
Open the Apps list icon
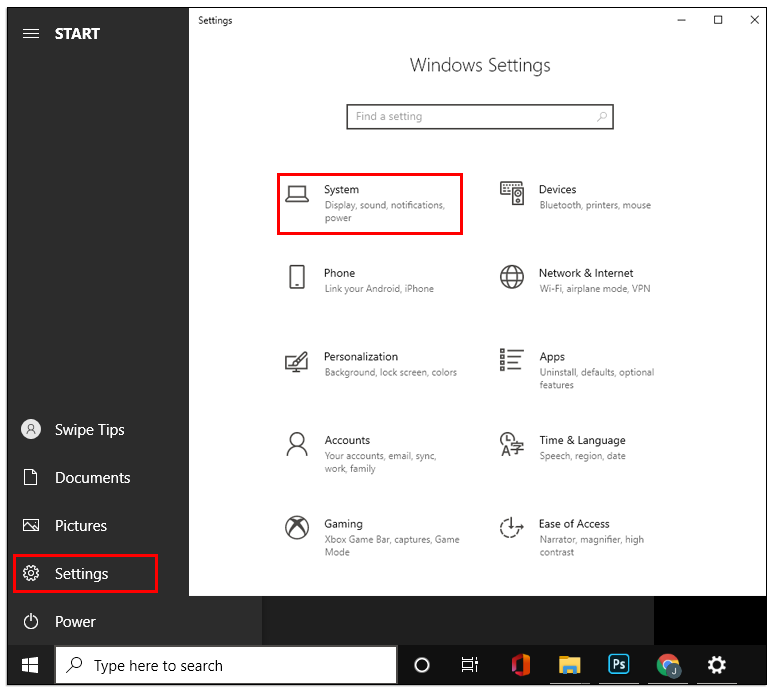[x=511, y=360]
